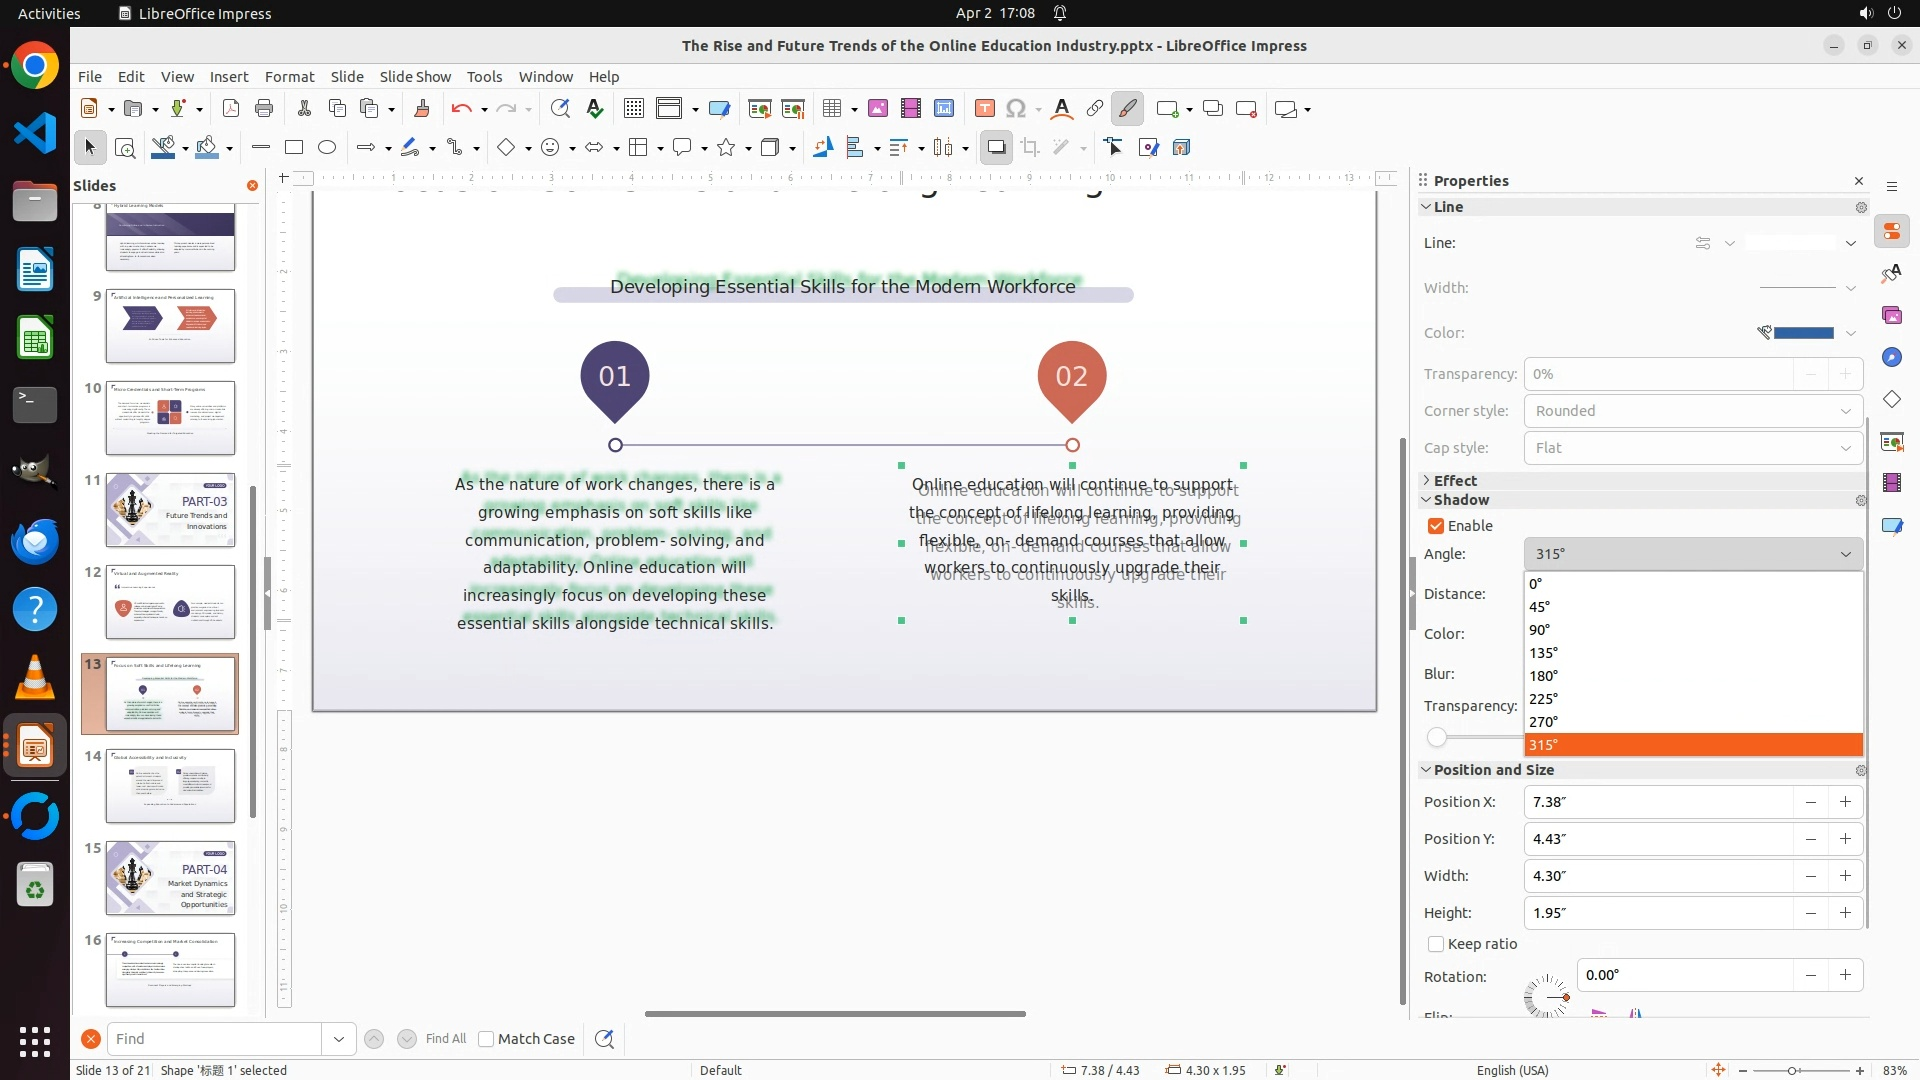Toggle the Shadow toolbar button
This screenshot has height=1080, width=1920.
[996, 148]
